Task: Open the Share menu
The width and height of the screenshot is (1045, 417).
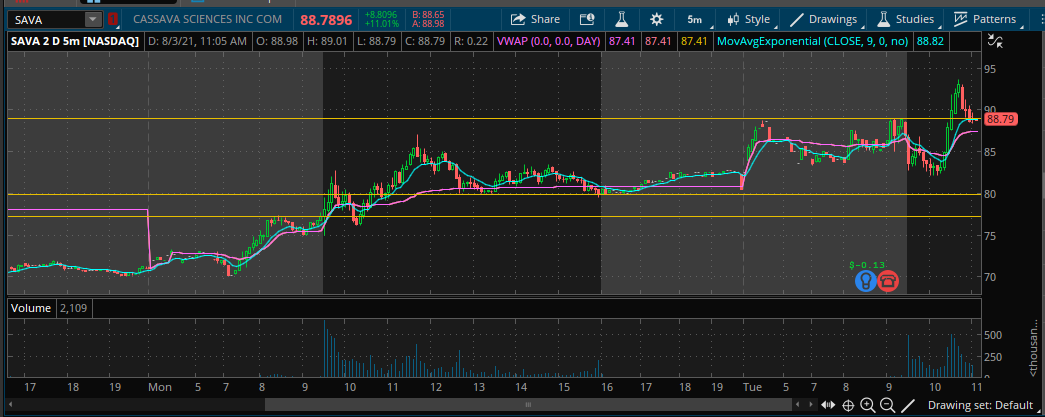Action: (x=536, y=19)
